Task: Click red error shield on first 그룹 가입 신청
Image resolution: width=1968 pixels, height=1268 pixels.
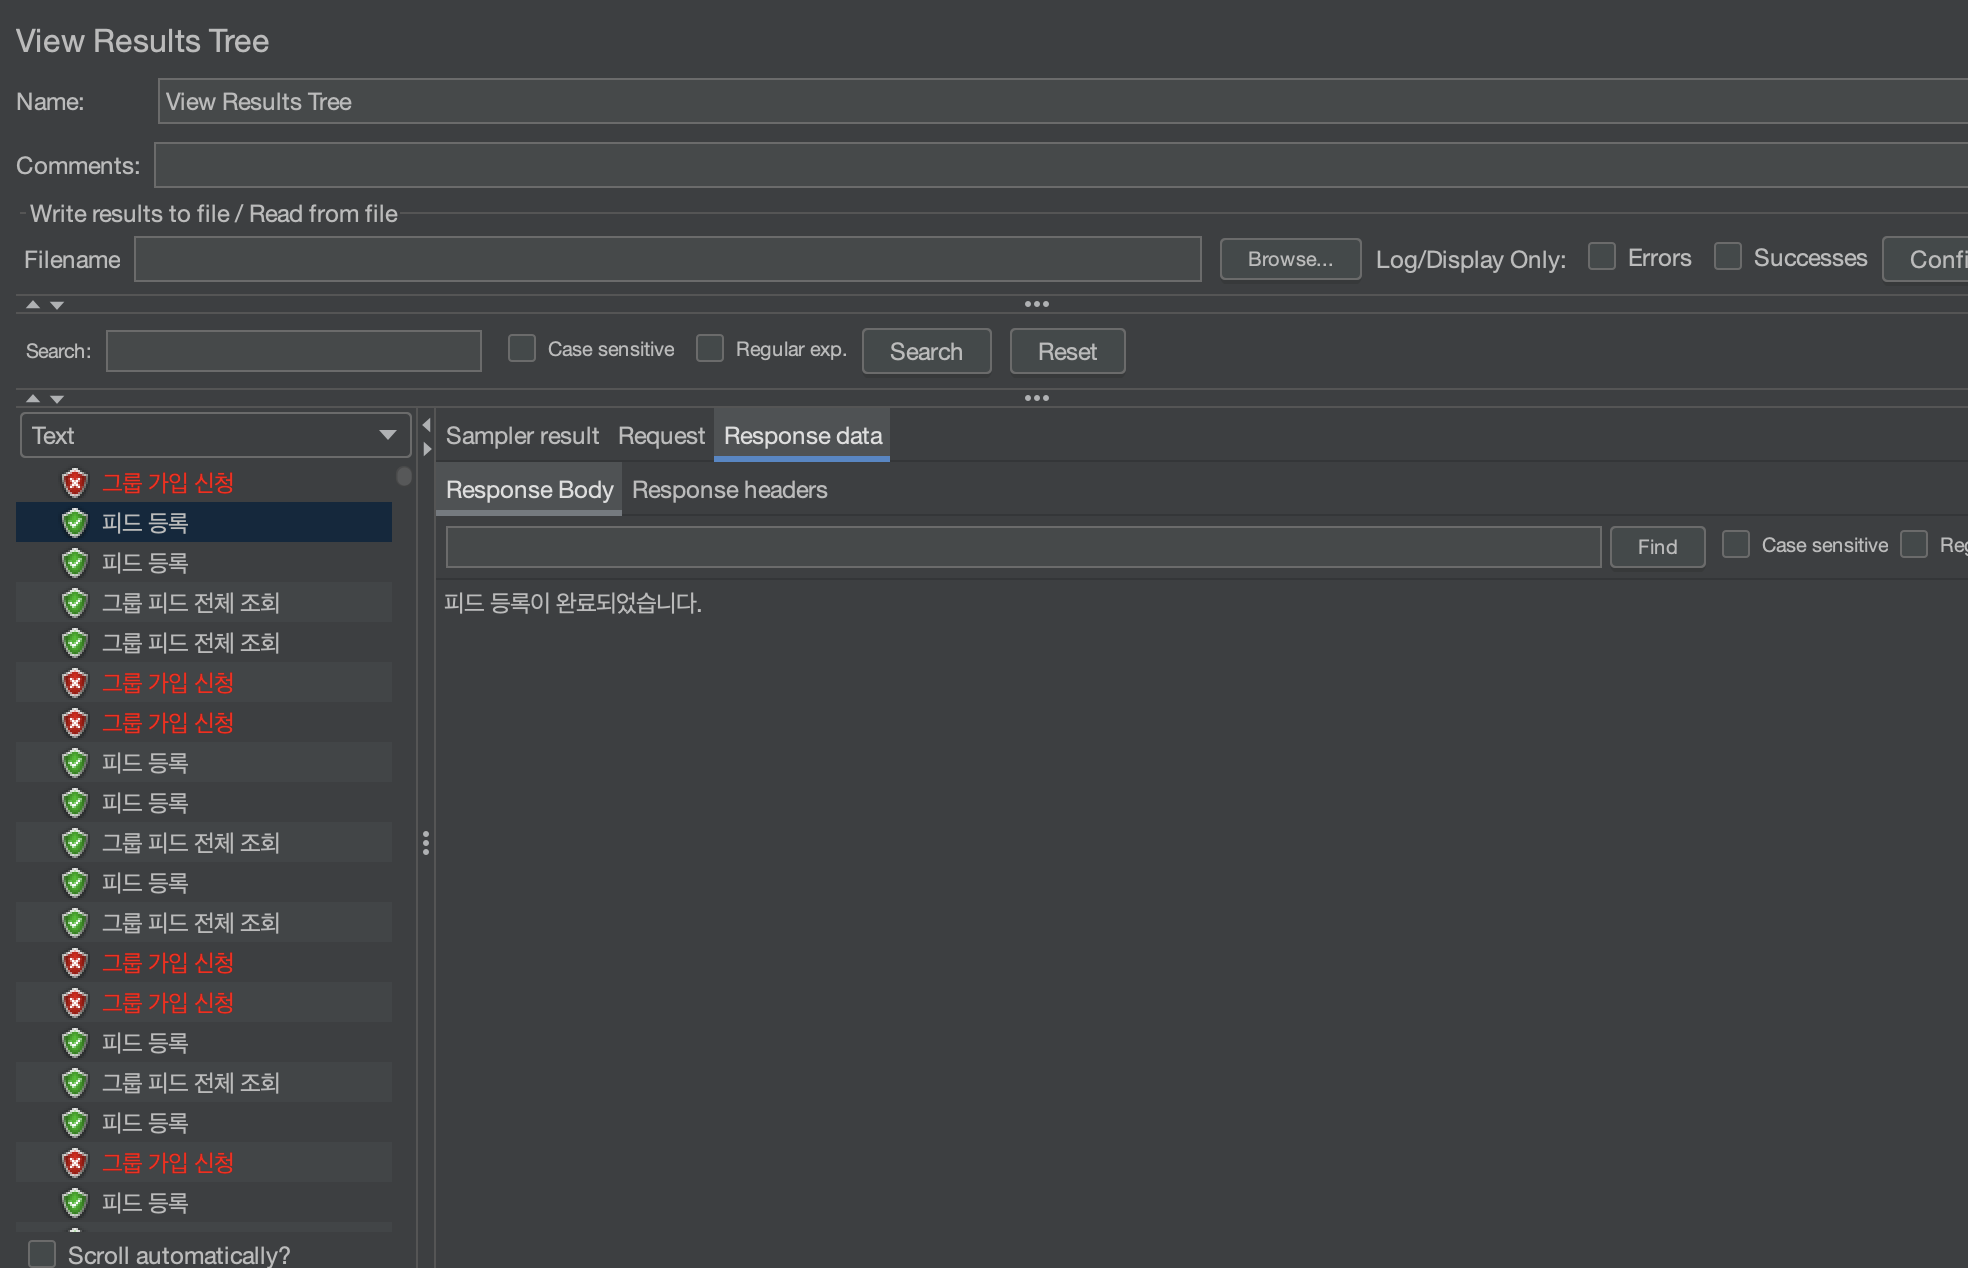Action: tap(75, 483)
